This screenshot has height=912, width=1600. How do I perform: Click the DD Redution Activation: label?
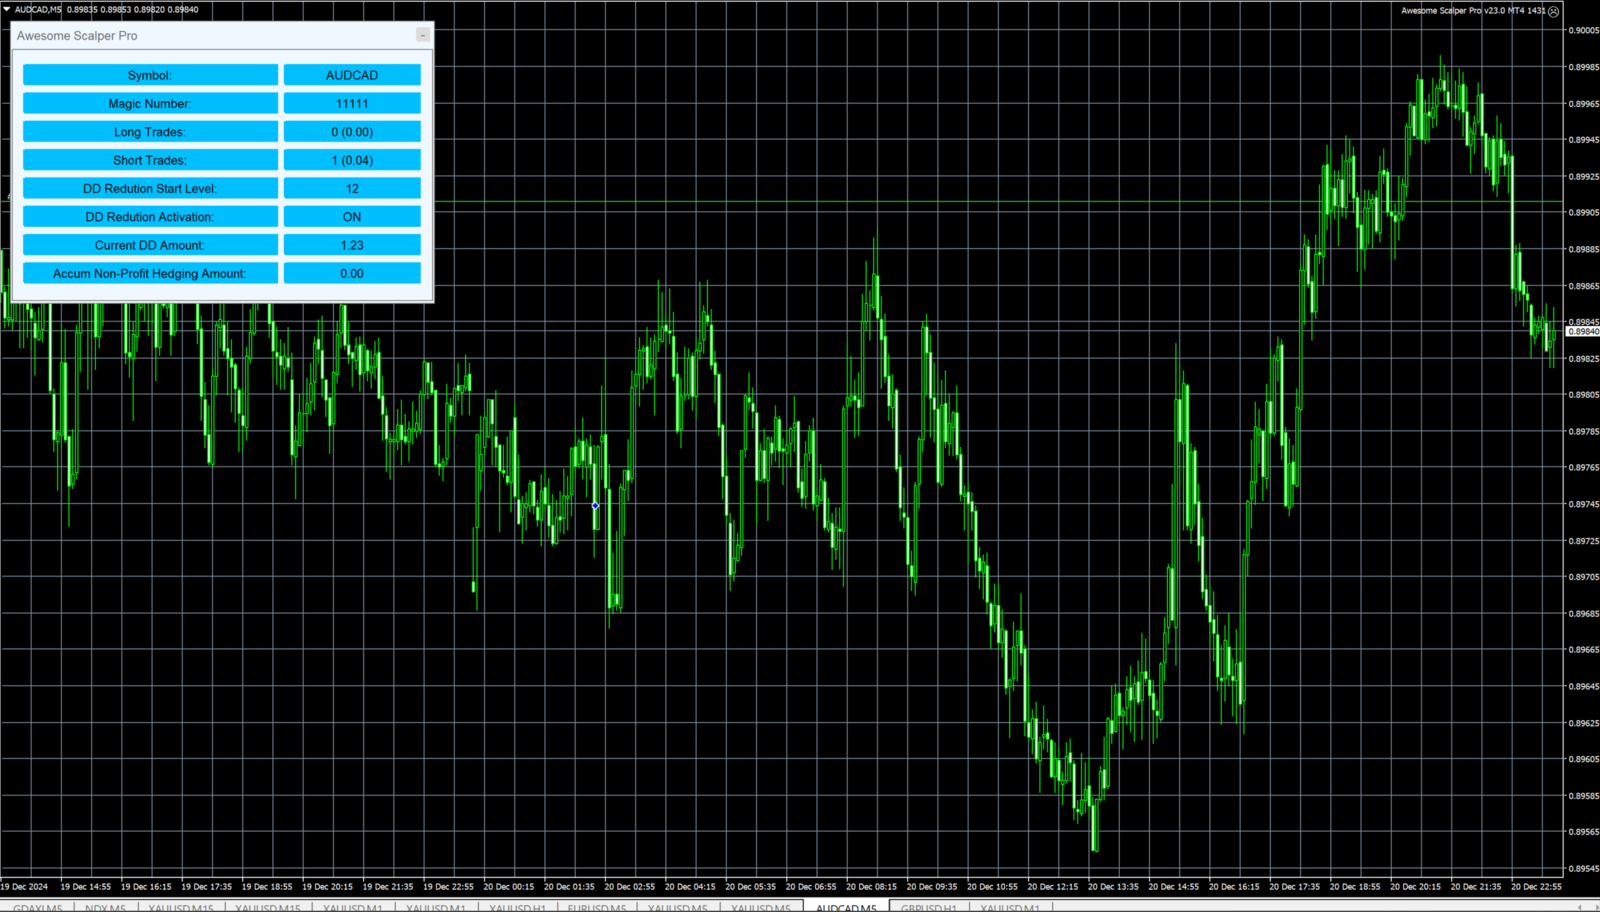click(x=150, y=217)
